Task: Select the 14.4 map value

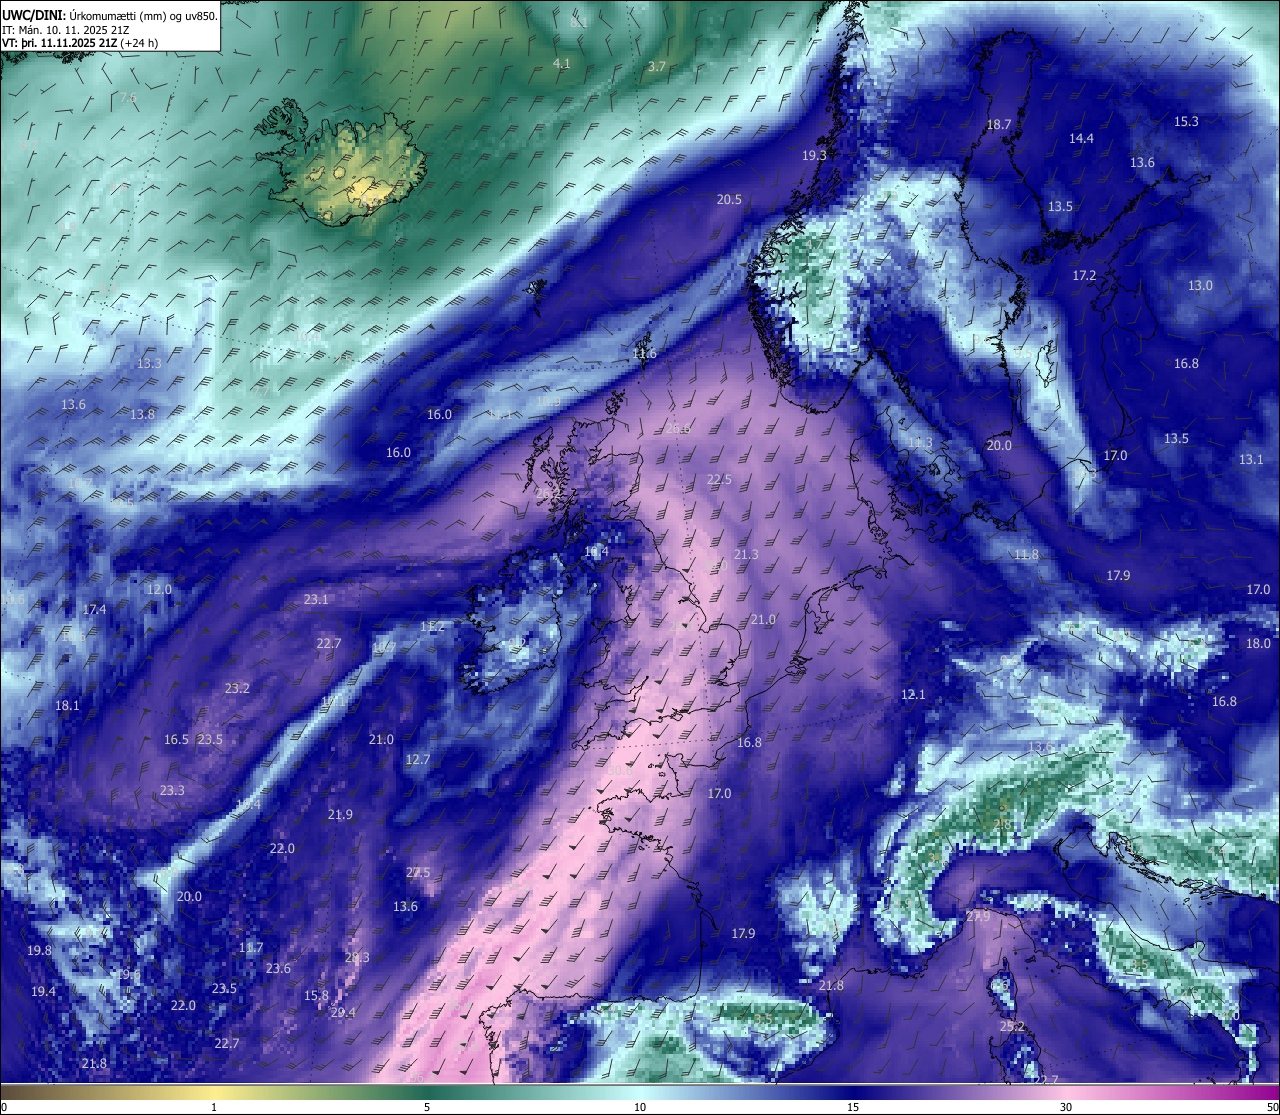Action: (x=1081, y=139)
